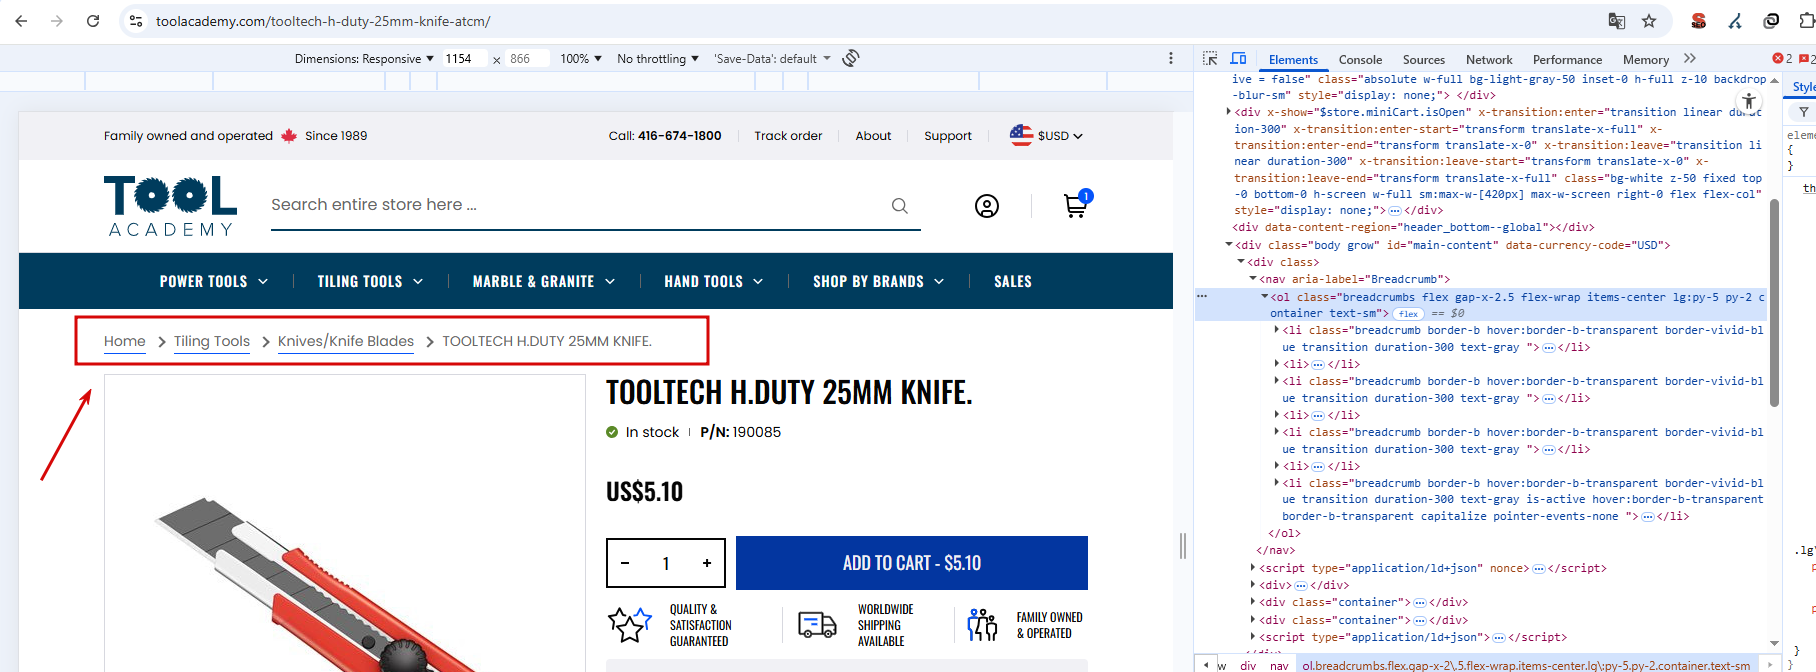Expand the Tiling Tools menu
Image resolution: width=1816 pixels, height=672 pixels.
(370, 282)
